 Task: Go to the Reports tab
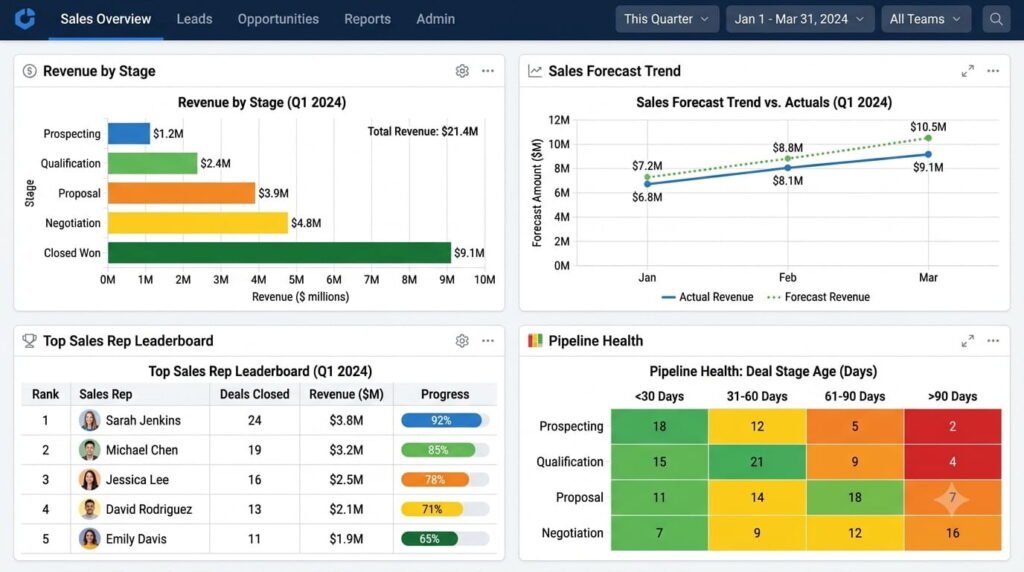click(x=367, y=19)
